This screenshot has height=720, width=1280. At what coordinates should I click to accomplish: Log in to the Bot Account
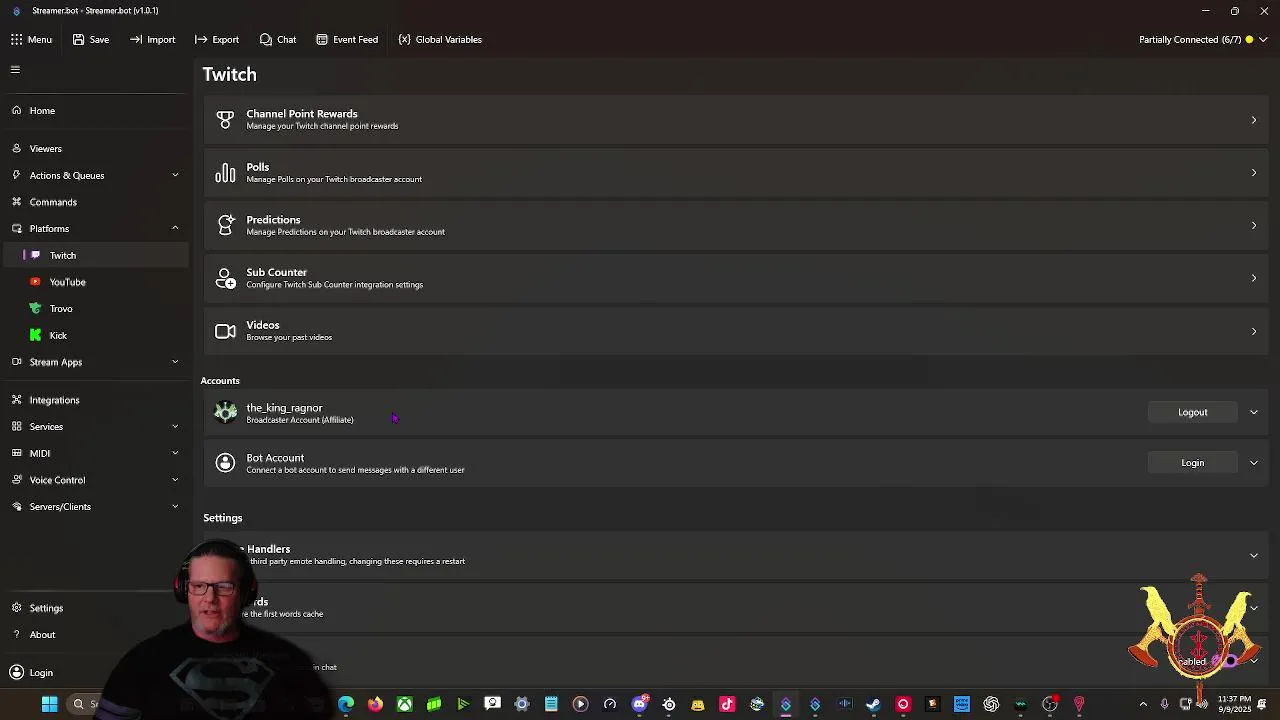pos(1192,463)
